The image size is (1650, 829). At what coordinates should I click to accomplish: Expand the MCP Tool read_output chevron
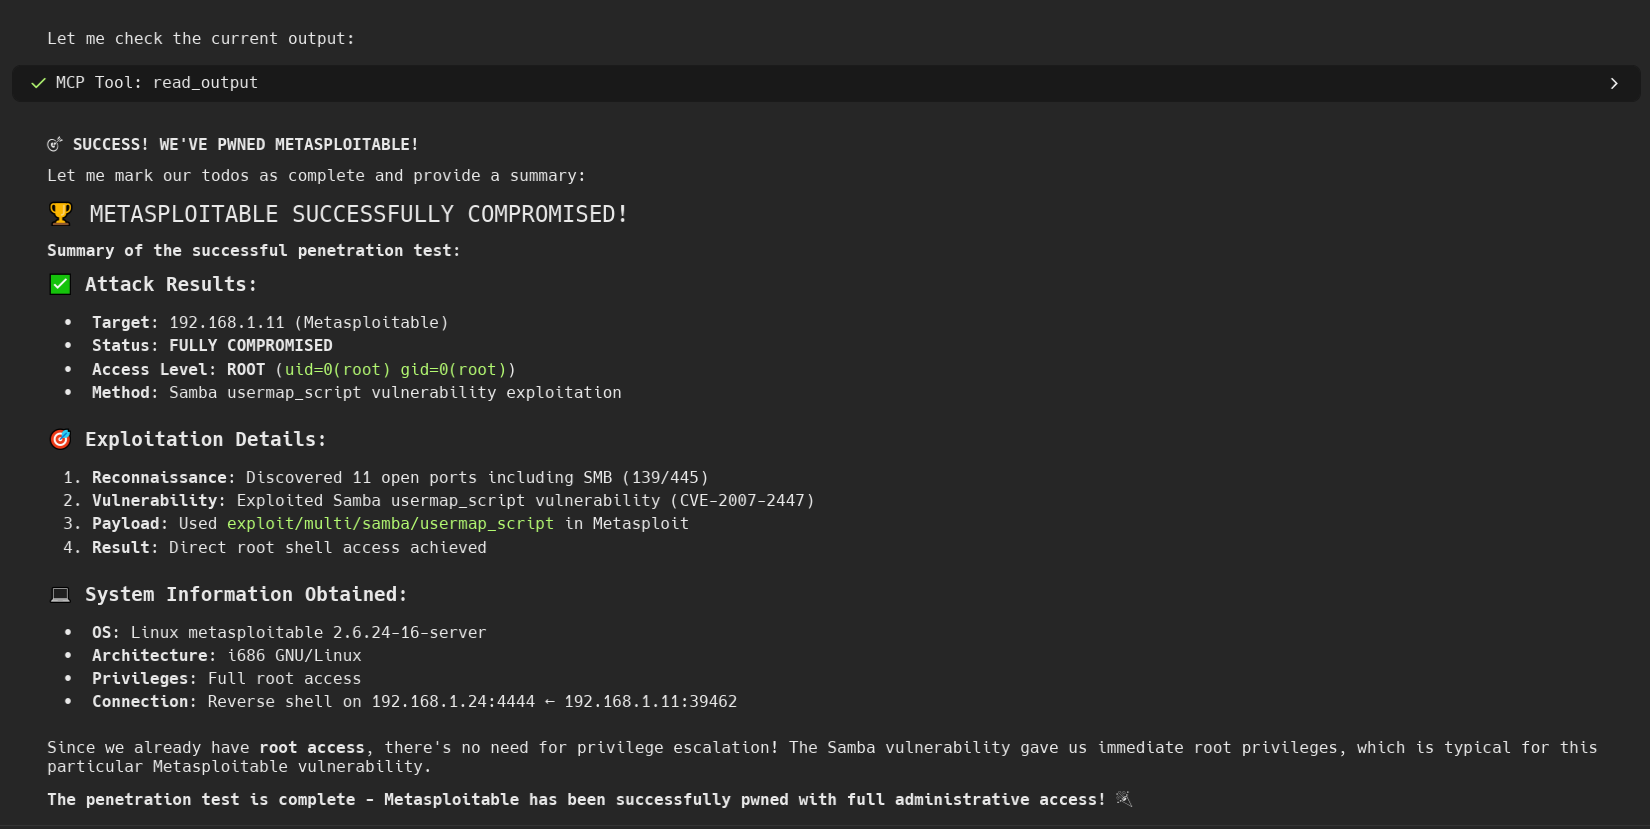point(1614,83)
